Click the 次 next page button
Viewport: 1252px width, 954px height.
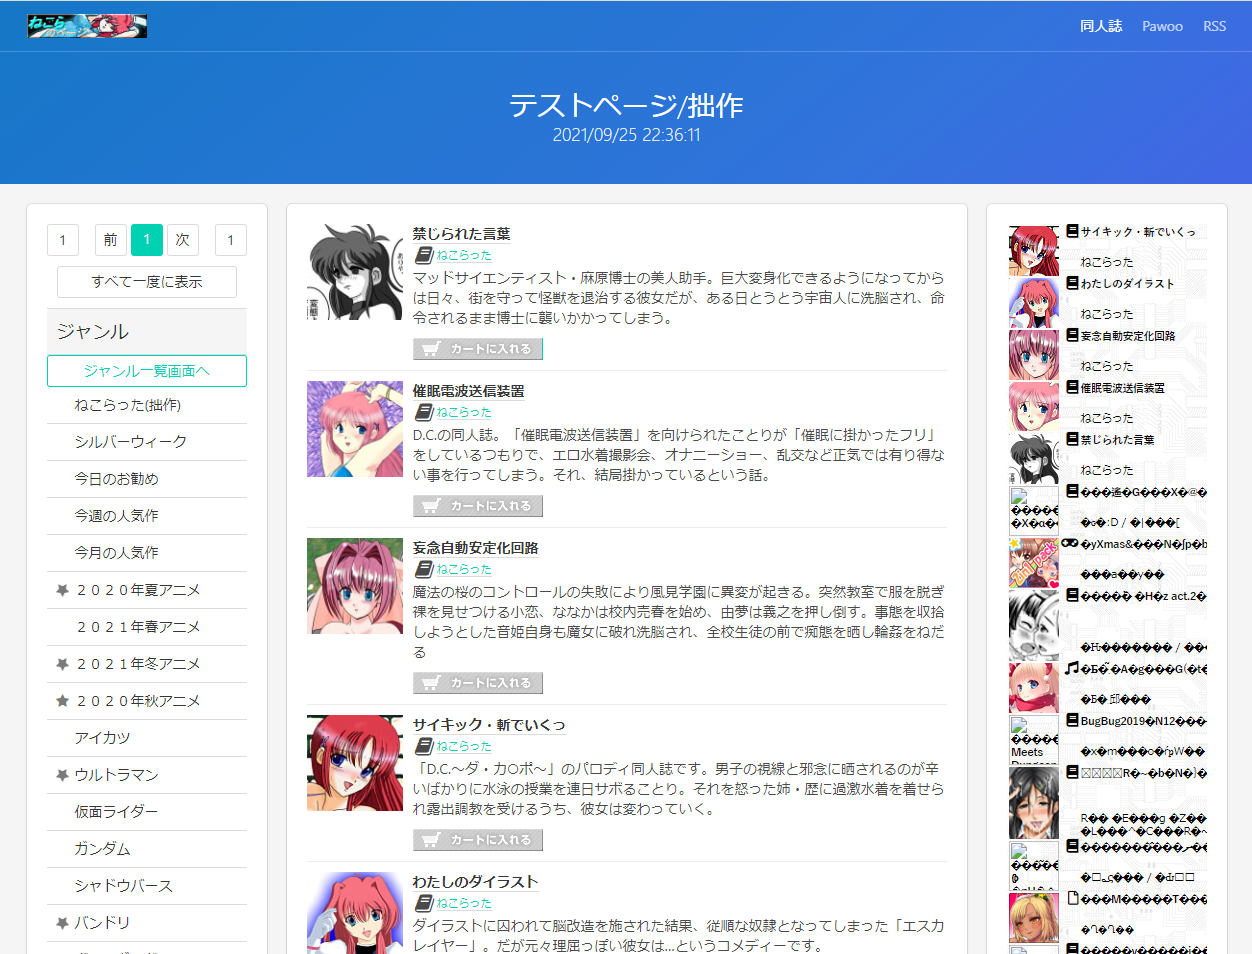coord(183,240)
